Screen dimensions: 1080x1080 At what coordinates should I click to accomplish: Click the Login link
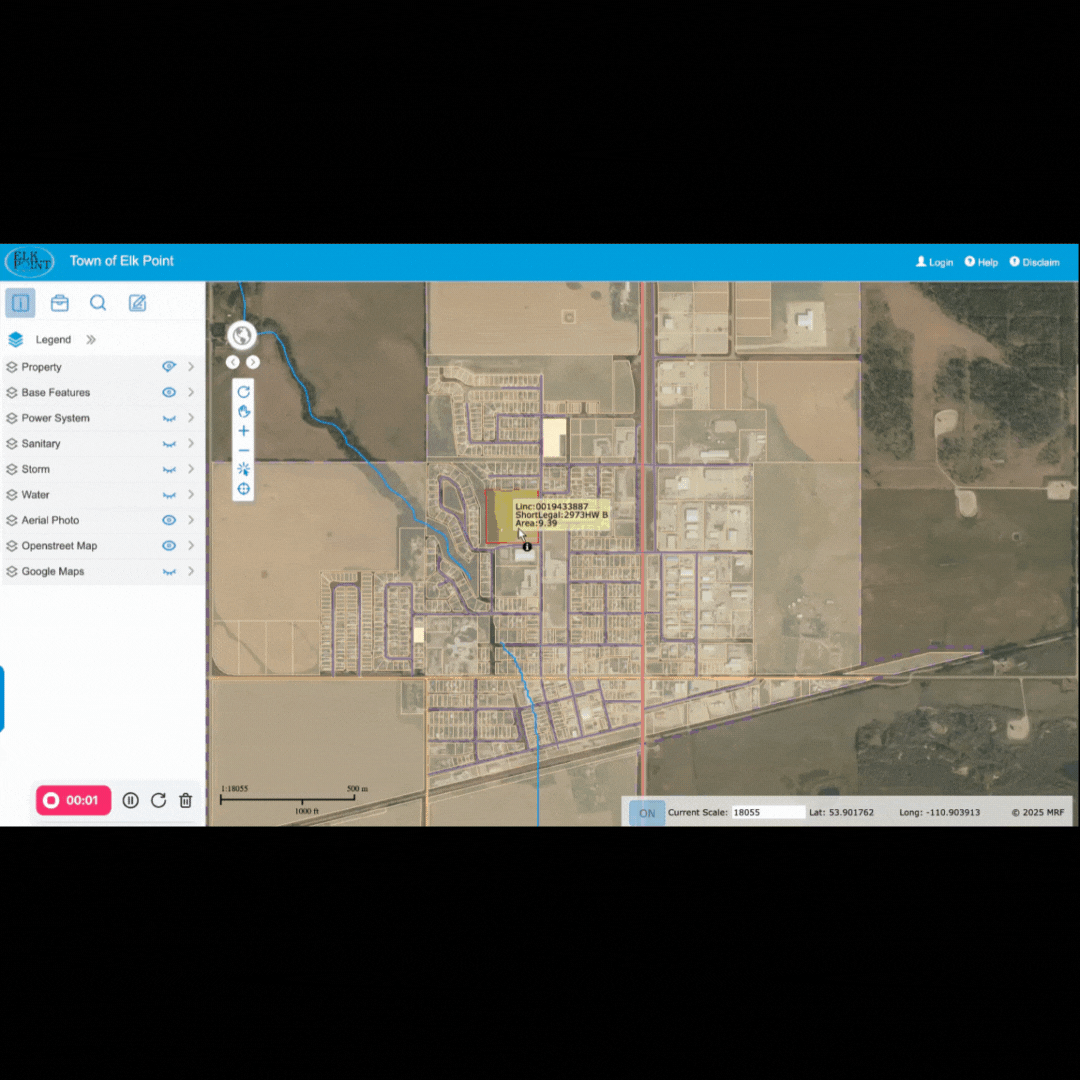934,262
